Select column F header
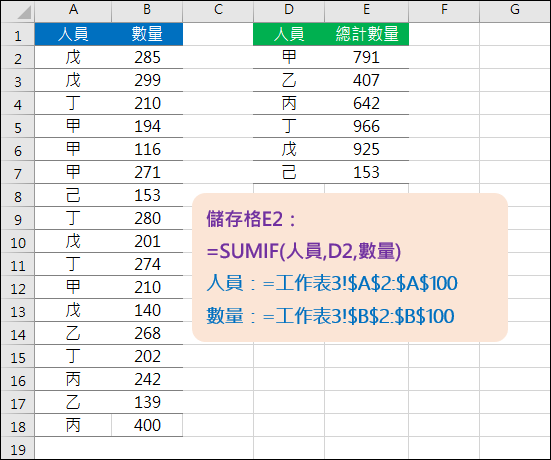The image size is (551, 460). (444, 11)
